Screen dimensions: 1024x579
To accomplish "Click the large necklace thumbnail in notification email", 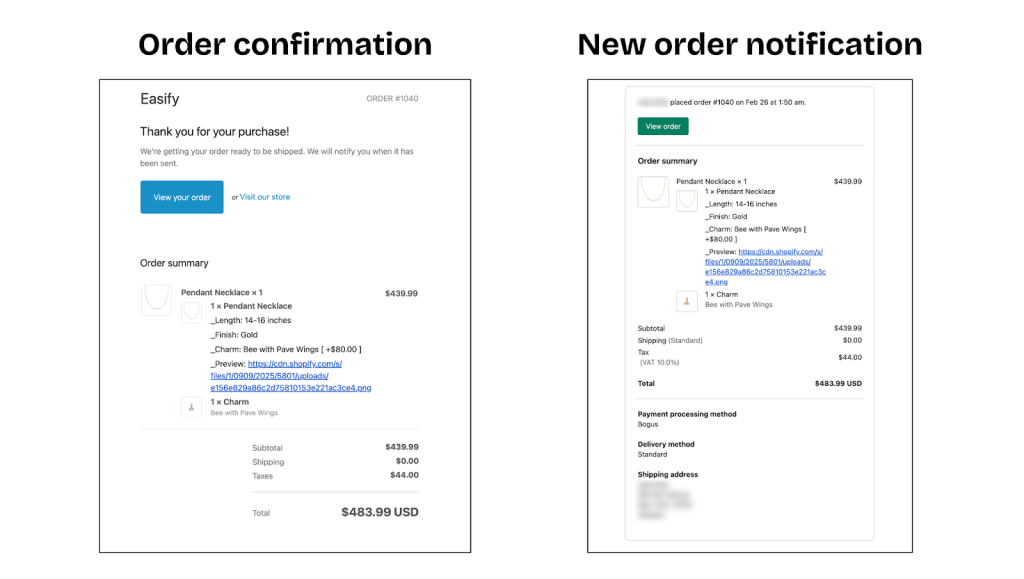I will click(x=653, y=190).
